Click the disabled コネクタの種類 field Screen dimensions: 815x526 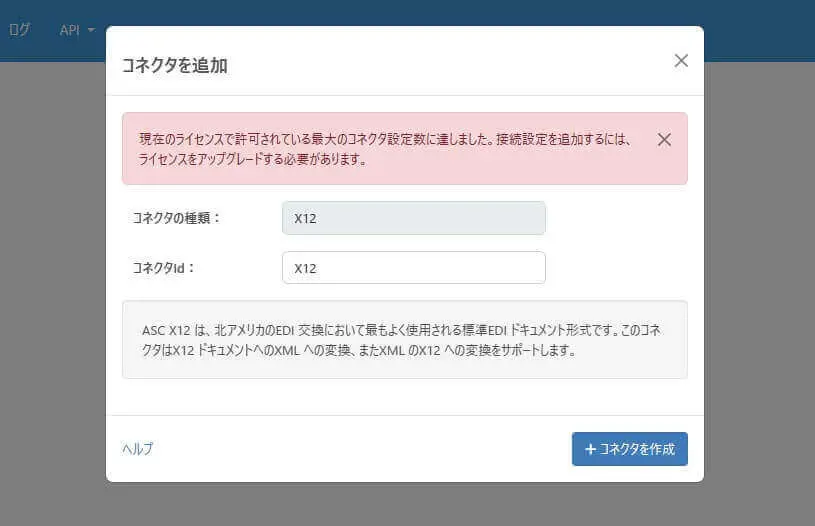click(x=413, y=218)
